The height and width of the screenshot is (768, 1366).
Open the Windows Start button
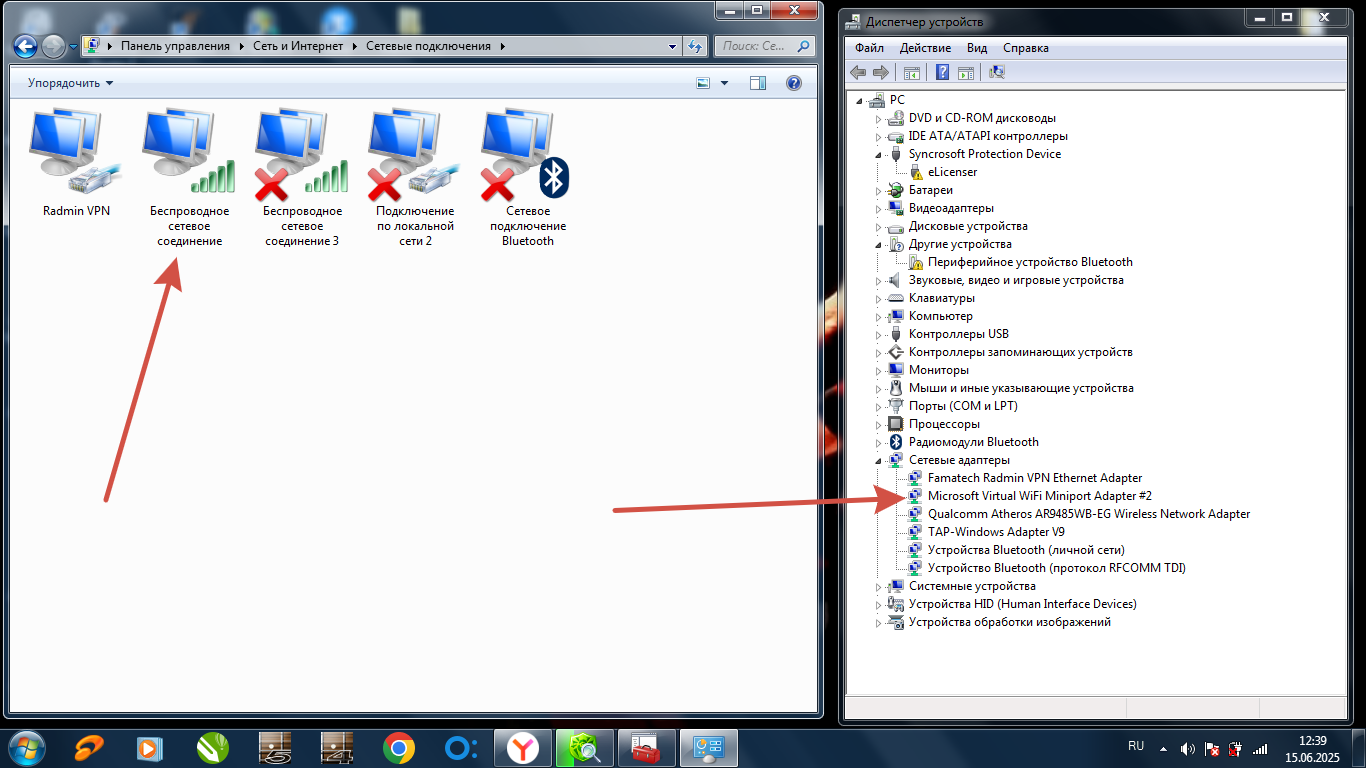25,747
